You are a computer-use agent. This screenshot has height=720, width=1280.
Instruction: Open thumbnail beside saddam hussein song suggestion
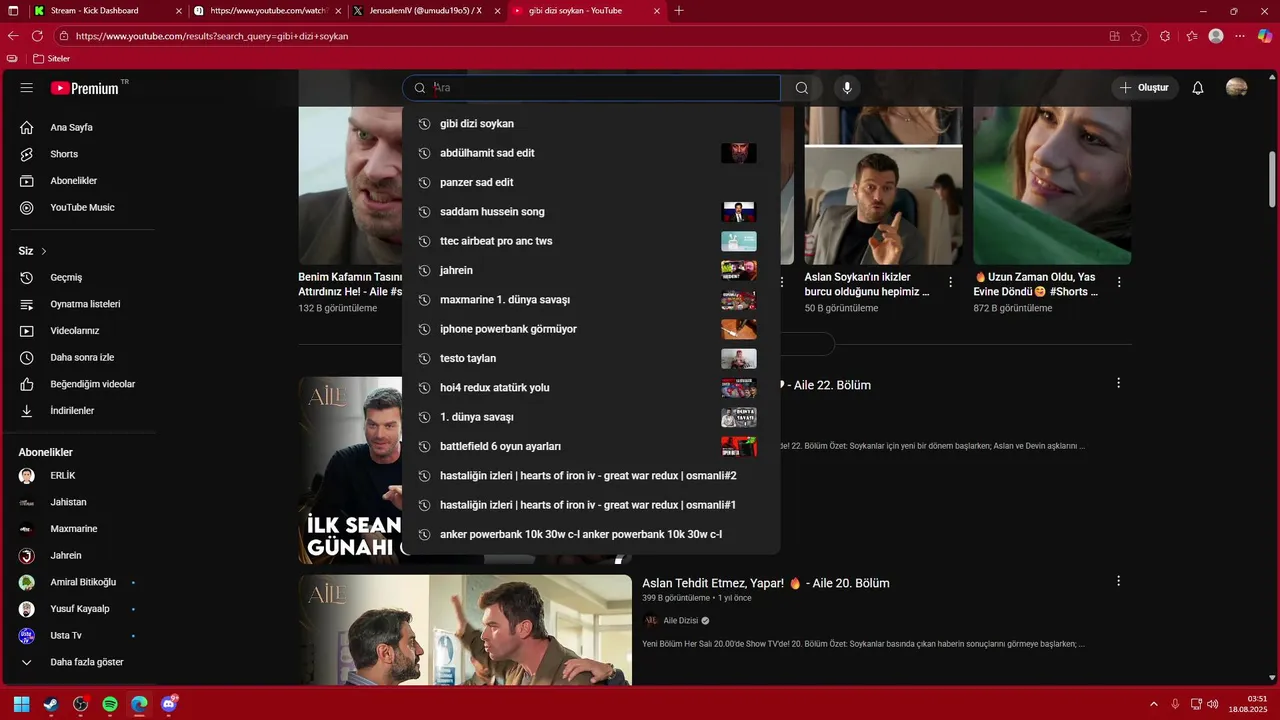(739, 212)
